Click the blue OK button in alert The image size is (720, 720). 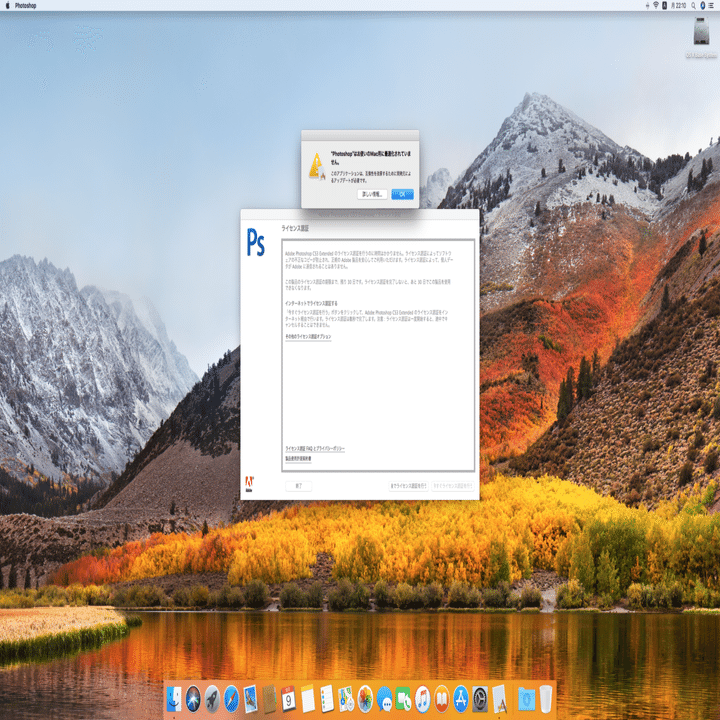coord(402,194)
